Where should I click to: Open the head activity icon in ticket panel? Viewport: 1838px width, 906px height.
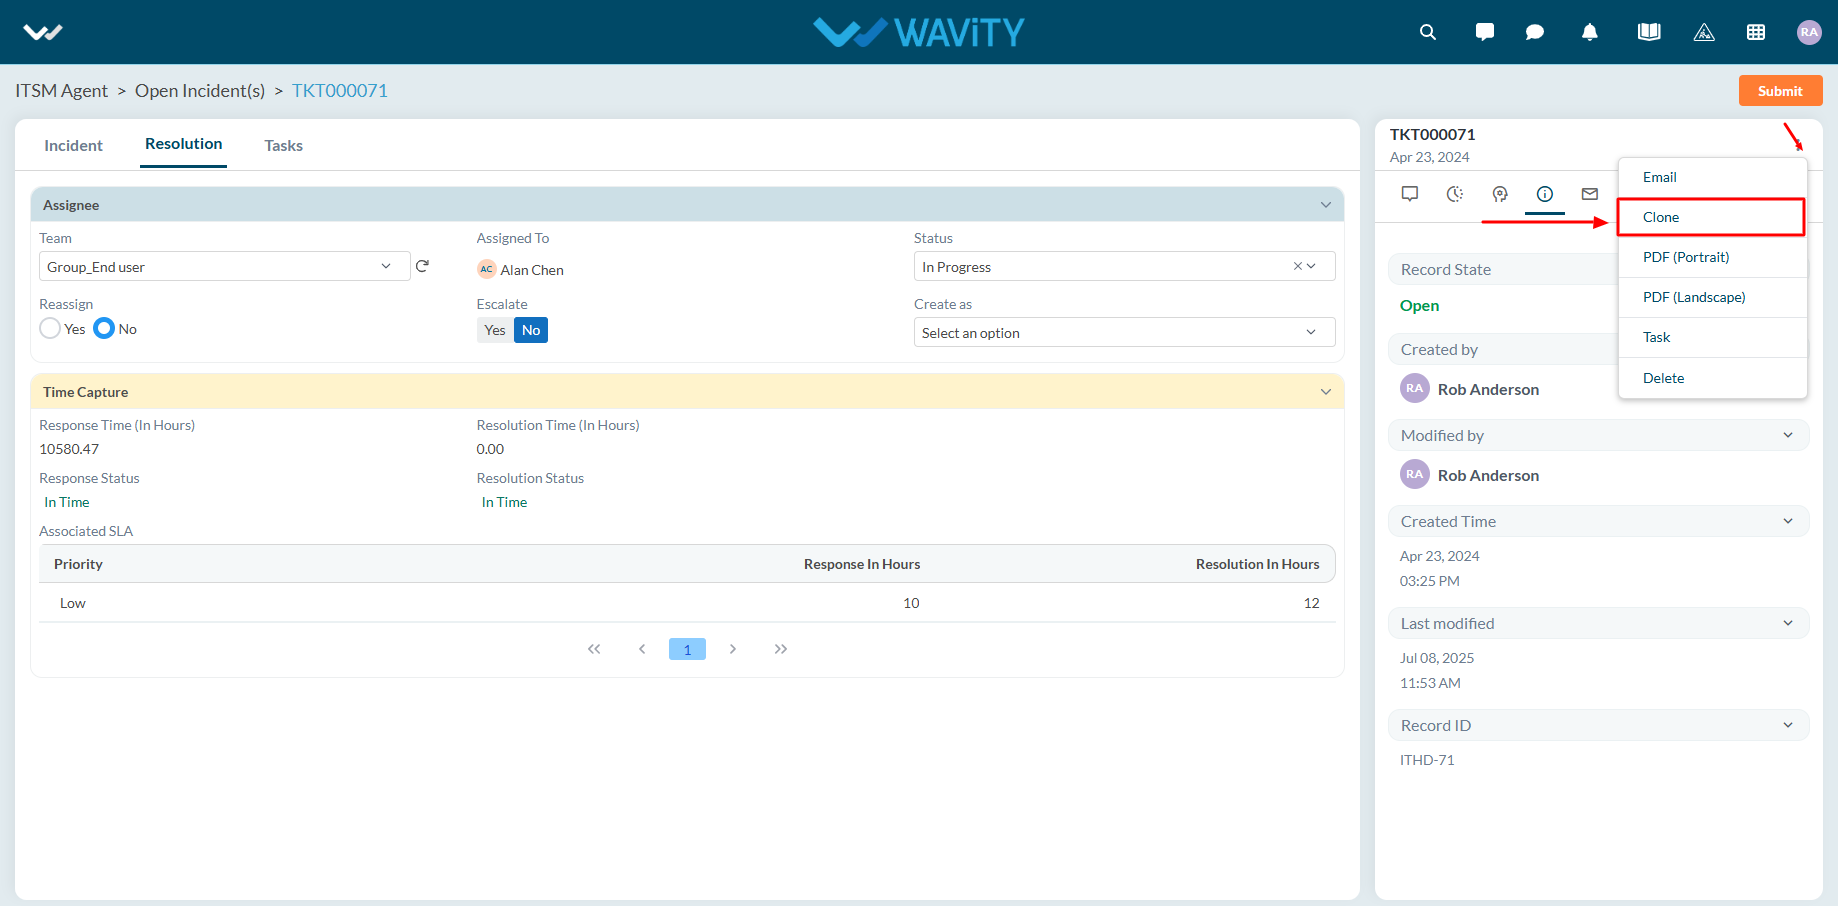[1500, 194]
